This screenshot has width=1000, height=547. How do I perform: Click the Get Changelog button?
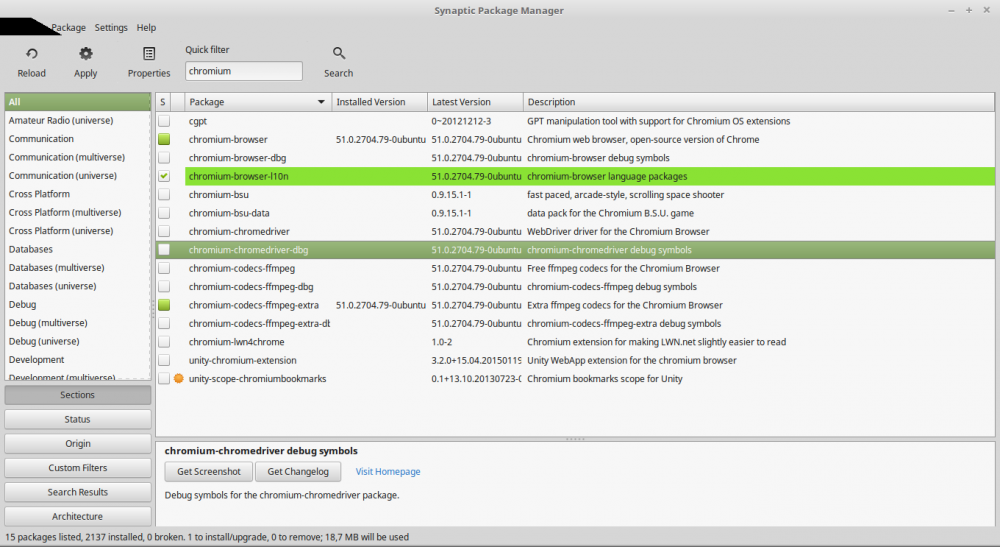(x=298, y=472)
